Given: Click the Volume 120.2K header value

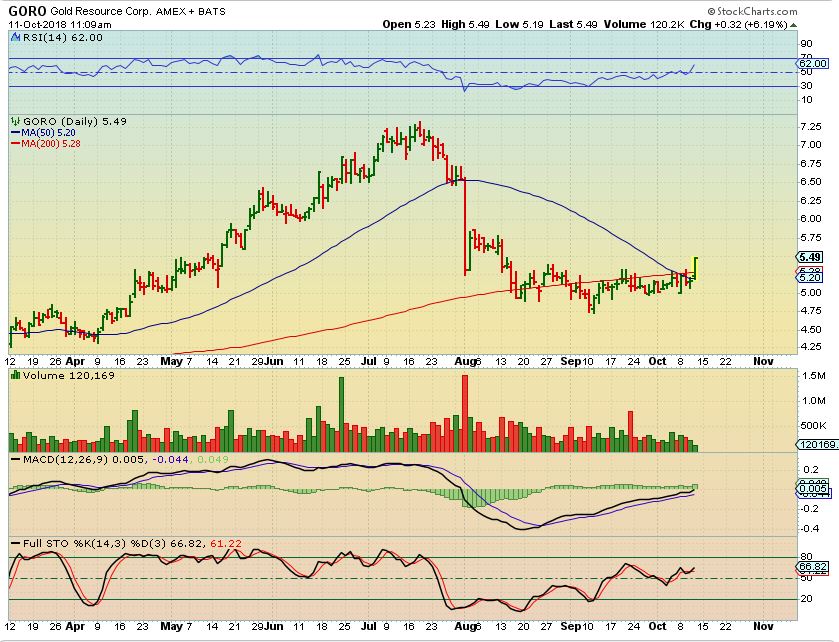Looking at the screenshot, I should coord(644,24).
